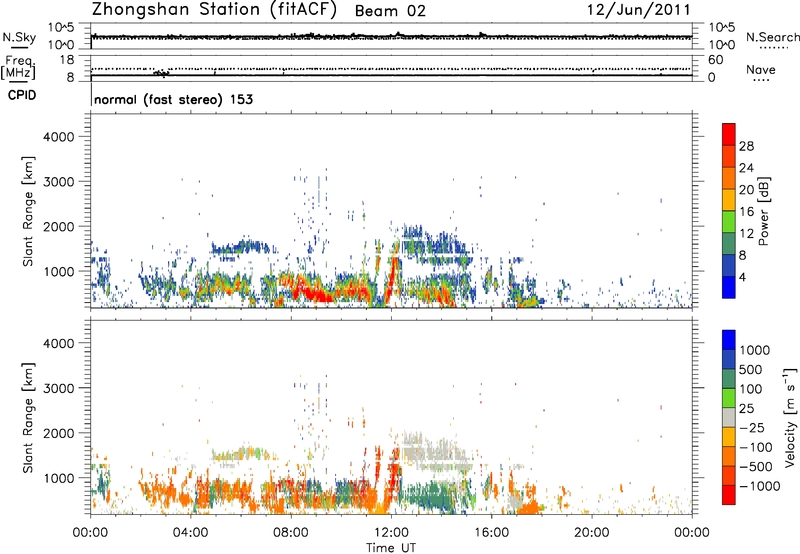Click the date 12/Jun/2011

(x=639, y=10)
